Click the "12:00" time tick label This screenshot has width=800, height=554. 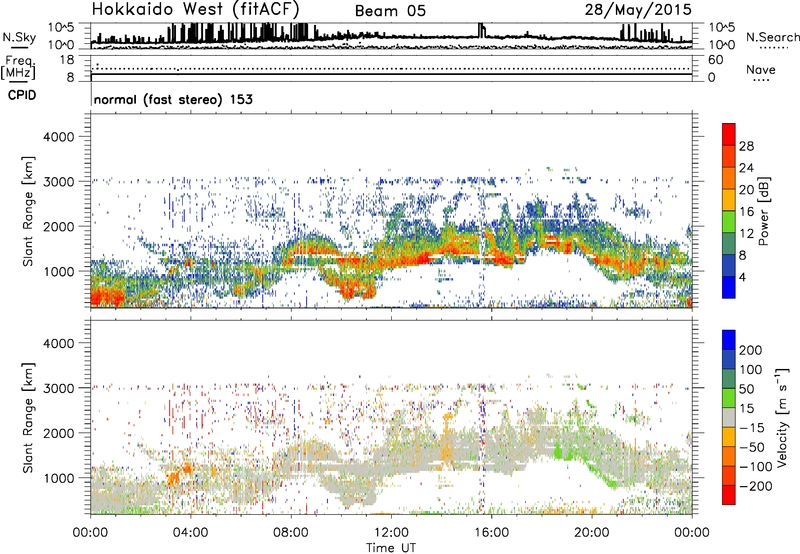(x=391, y=533)
